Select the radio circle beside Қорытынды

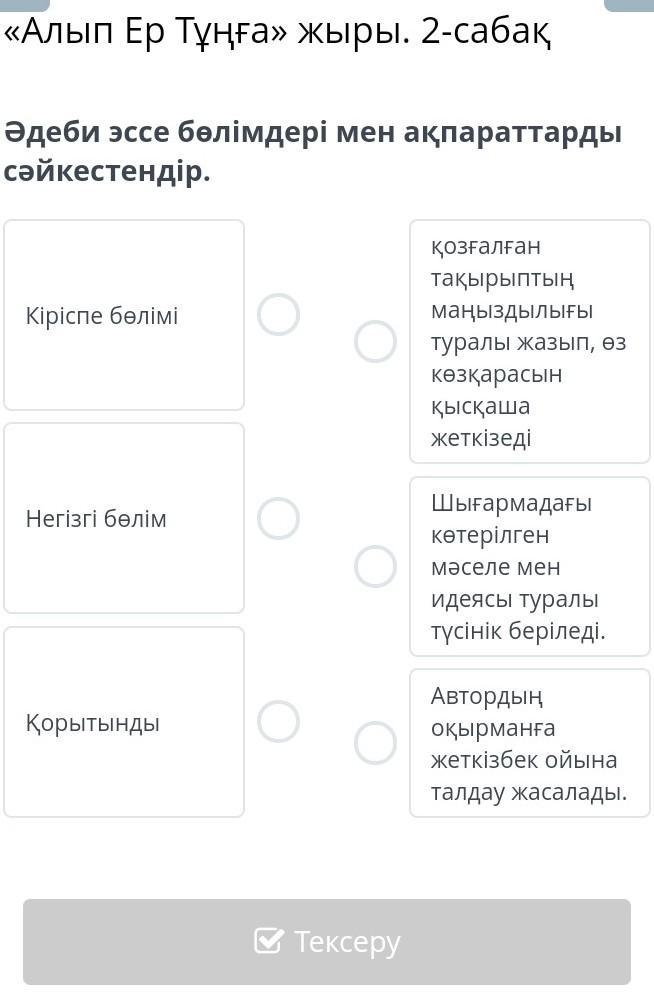click(x=278, y=721)
